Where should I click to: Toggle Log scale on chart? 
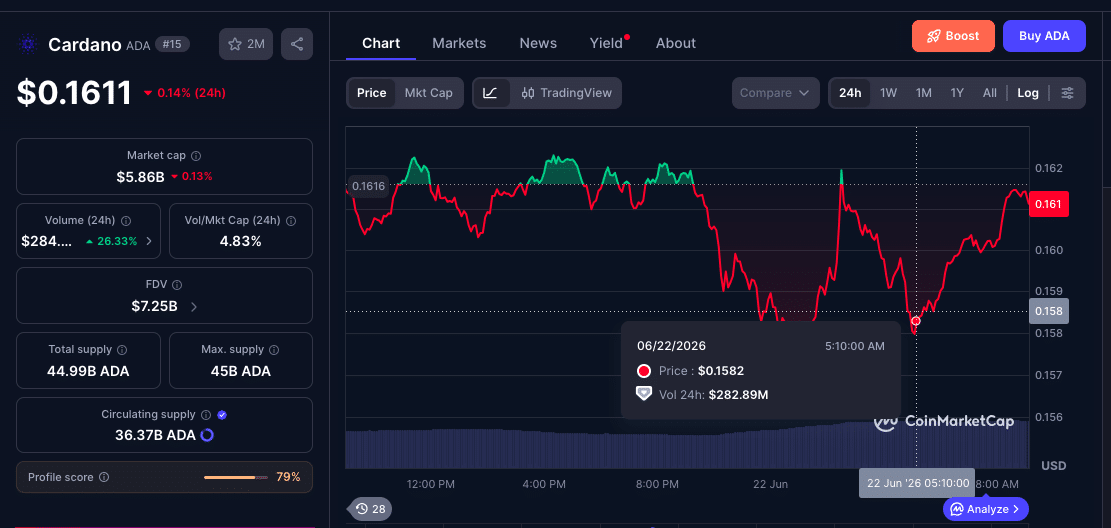1028,93
